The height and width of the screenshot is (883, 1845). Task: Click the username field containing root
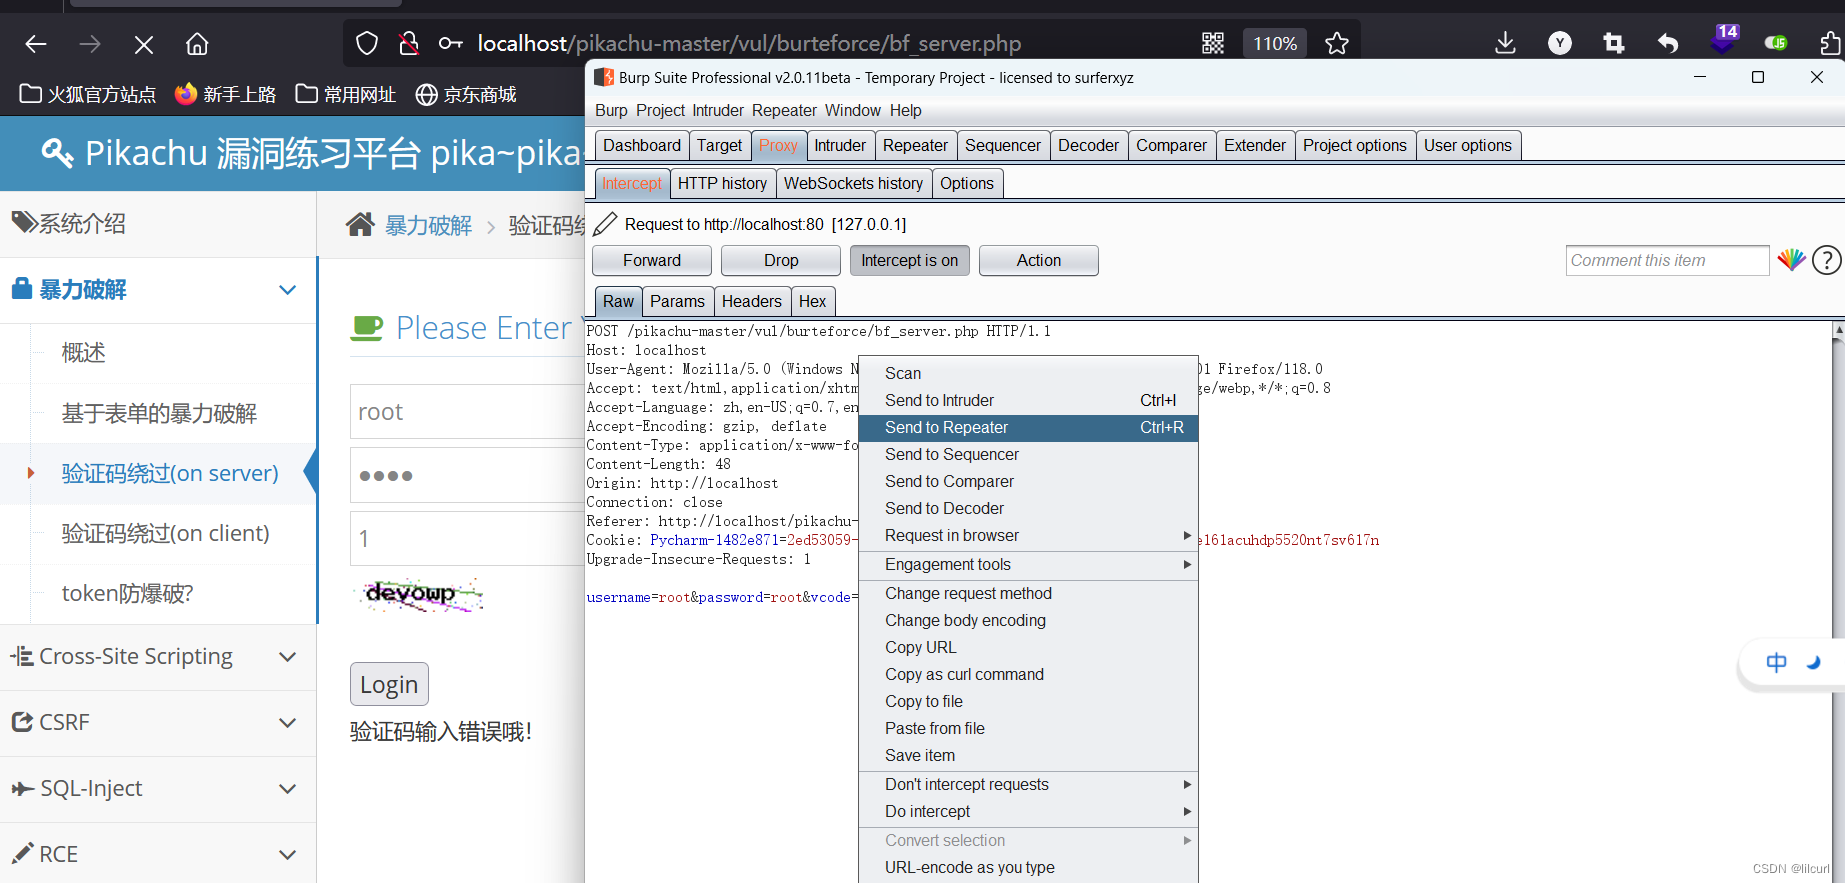pyautogui.click(x=467, y=412)
